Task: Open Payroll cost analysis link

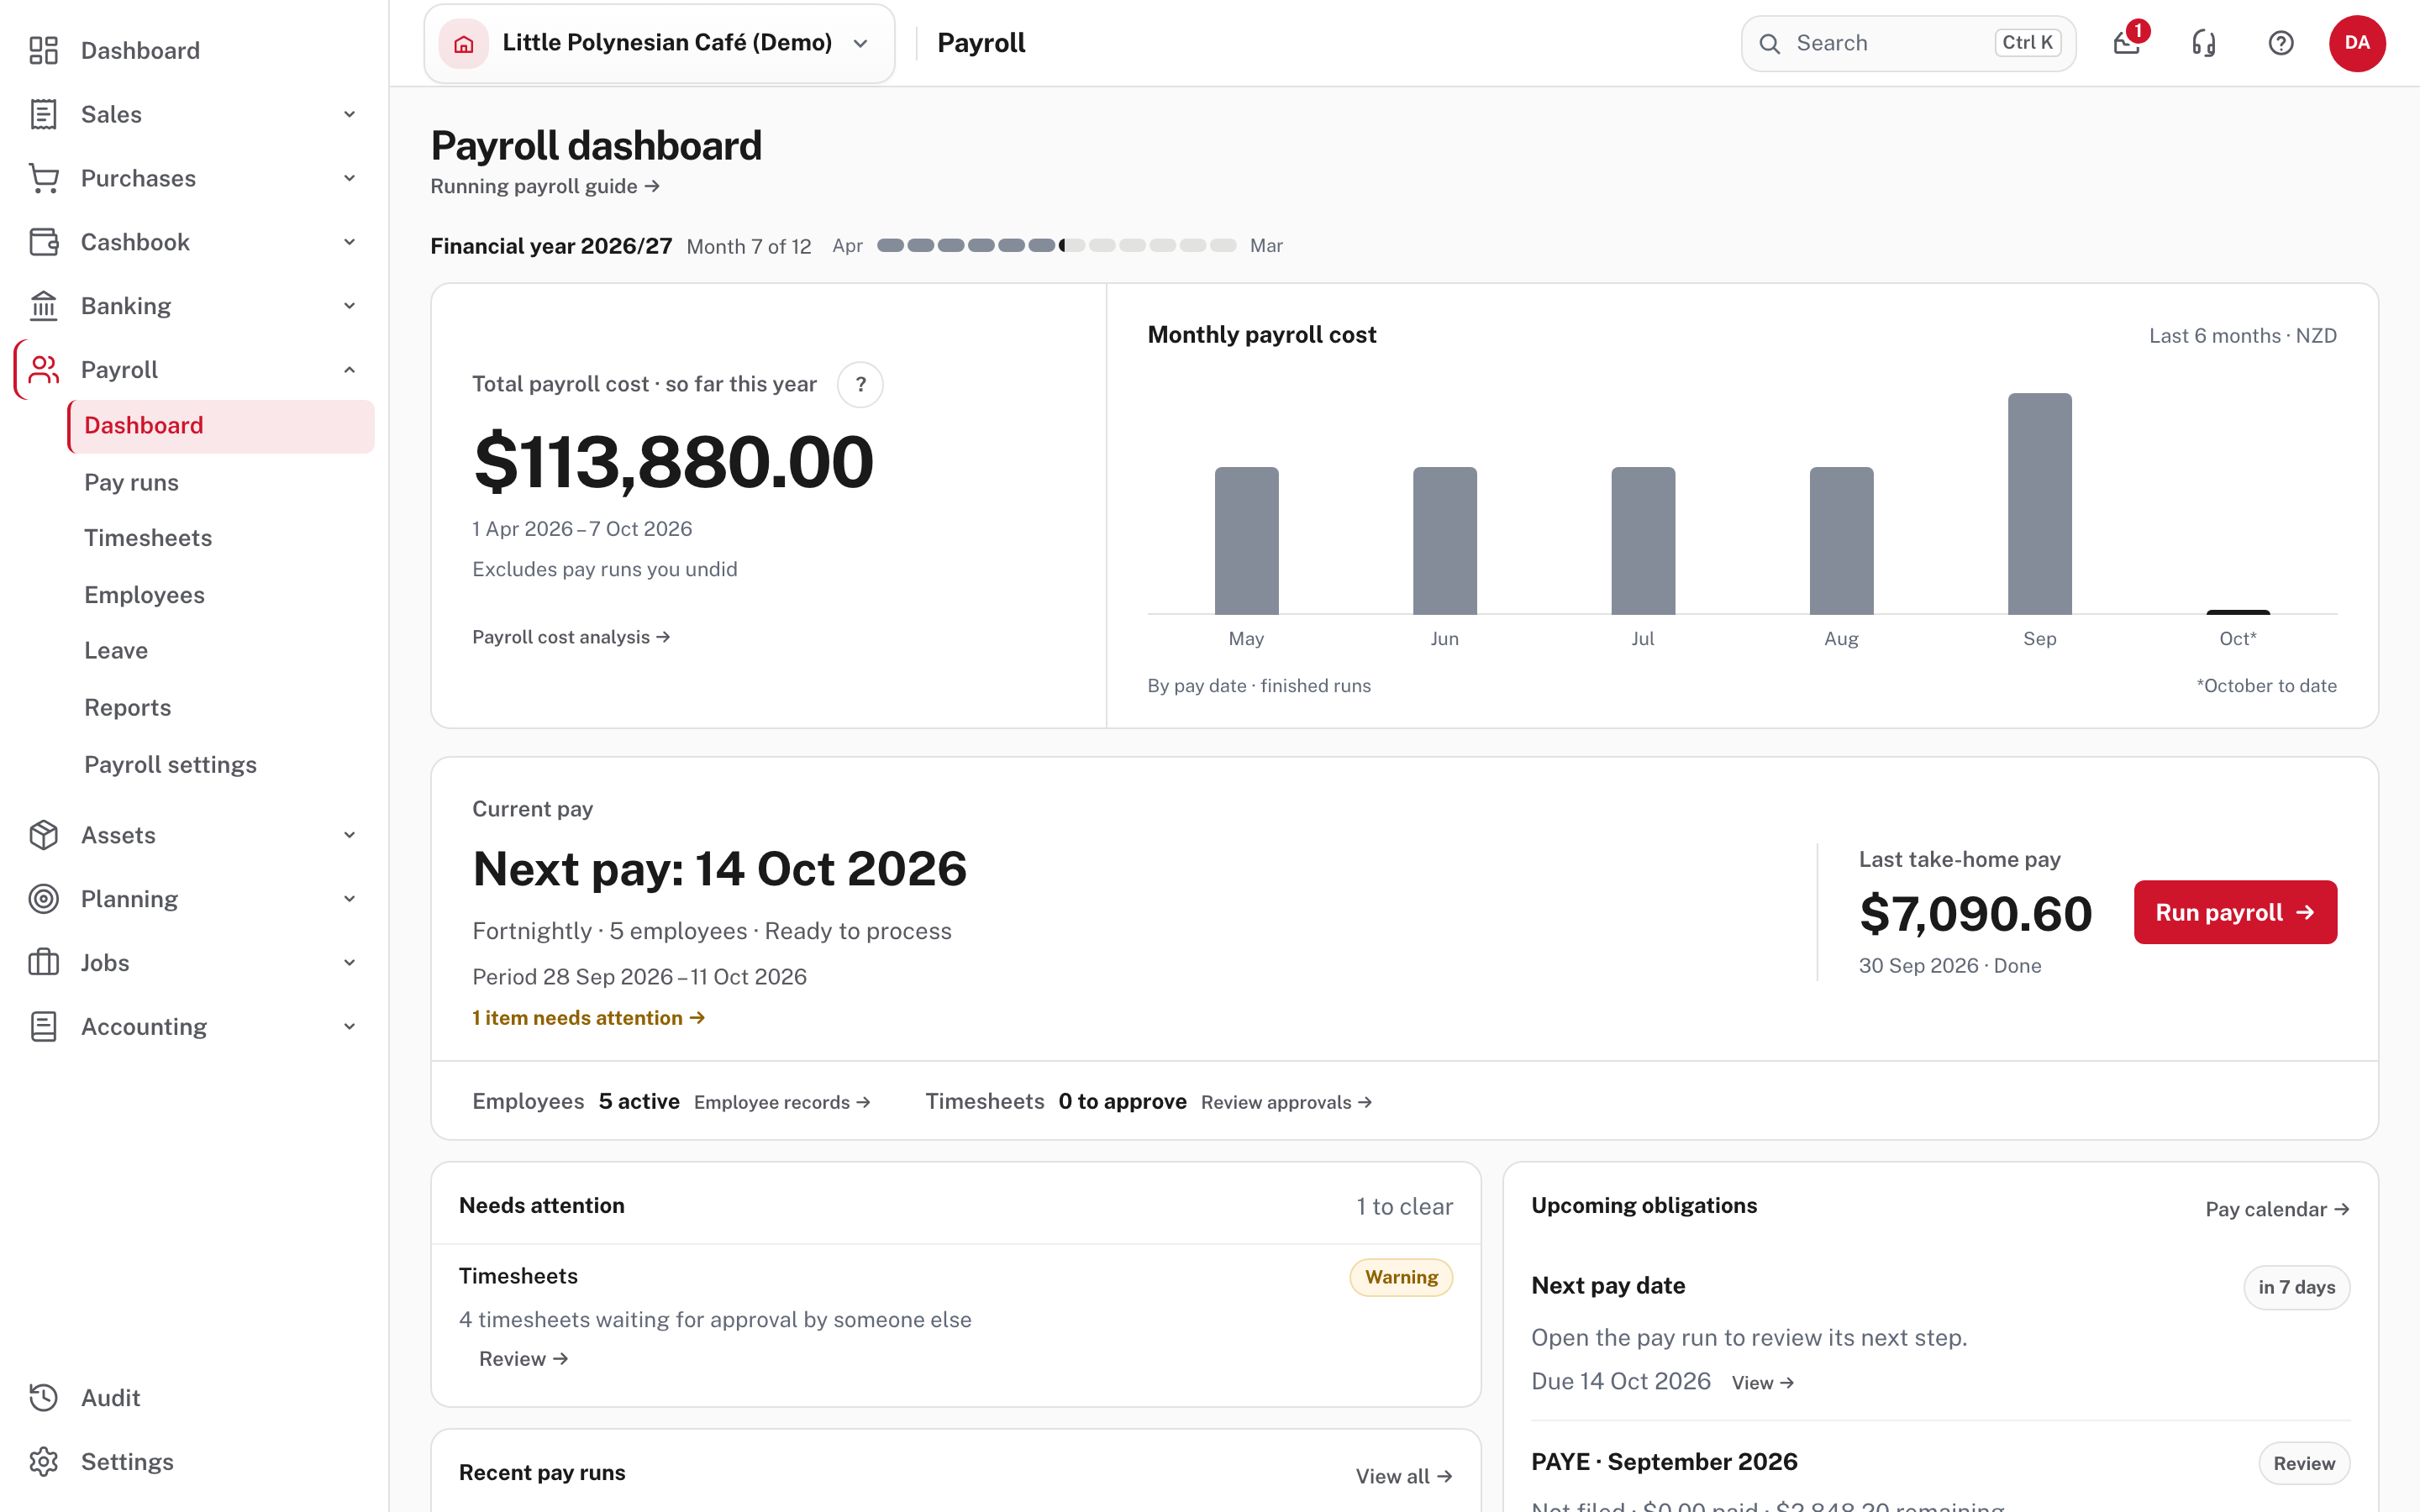Action: pos(571,637)
